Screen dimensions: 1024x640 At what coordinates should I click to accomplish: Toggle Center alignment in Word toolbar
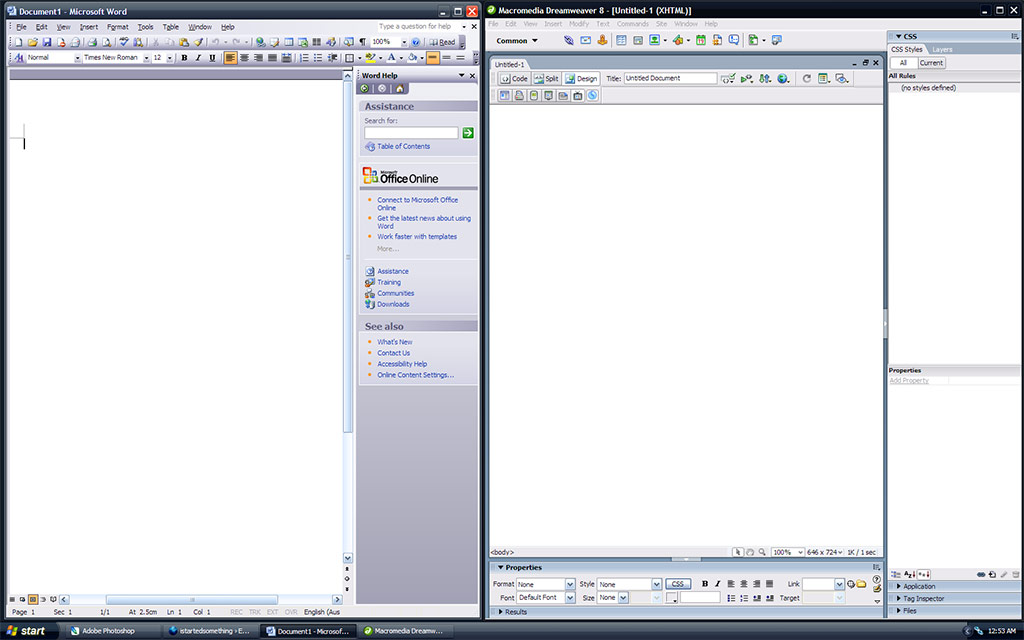244,57
